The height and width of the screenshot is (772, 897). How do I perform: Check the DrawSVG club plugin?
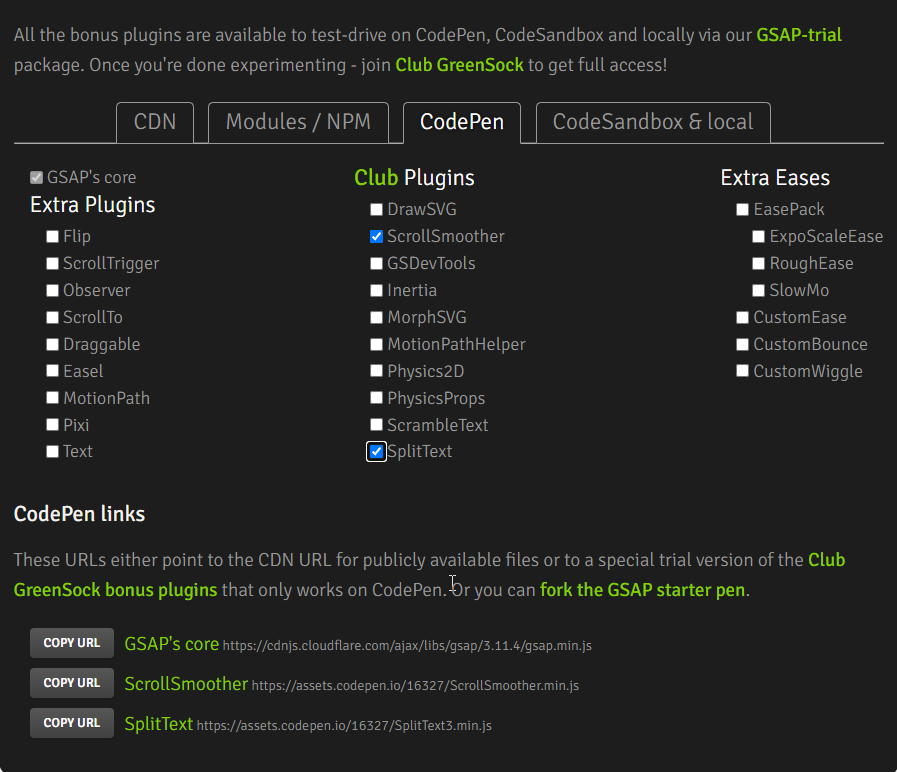coord(376,209)
